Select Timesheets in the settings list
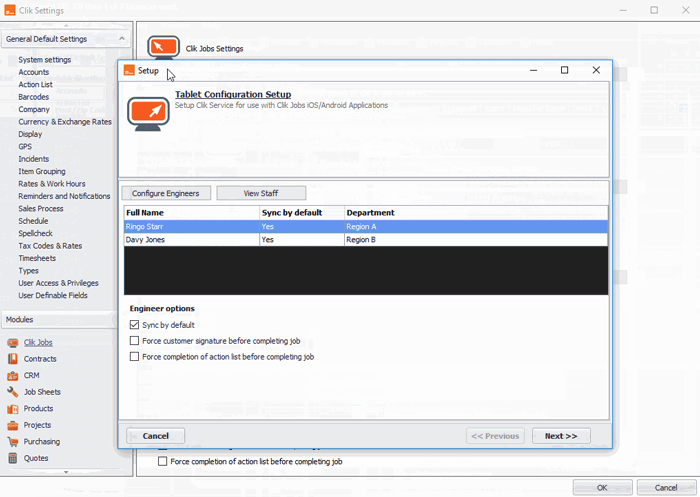The width and height of the screenshot is (700, 497). pos(40,258)
